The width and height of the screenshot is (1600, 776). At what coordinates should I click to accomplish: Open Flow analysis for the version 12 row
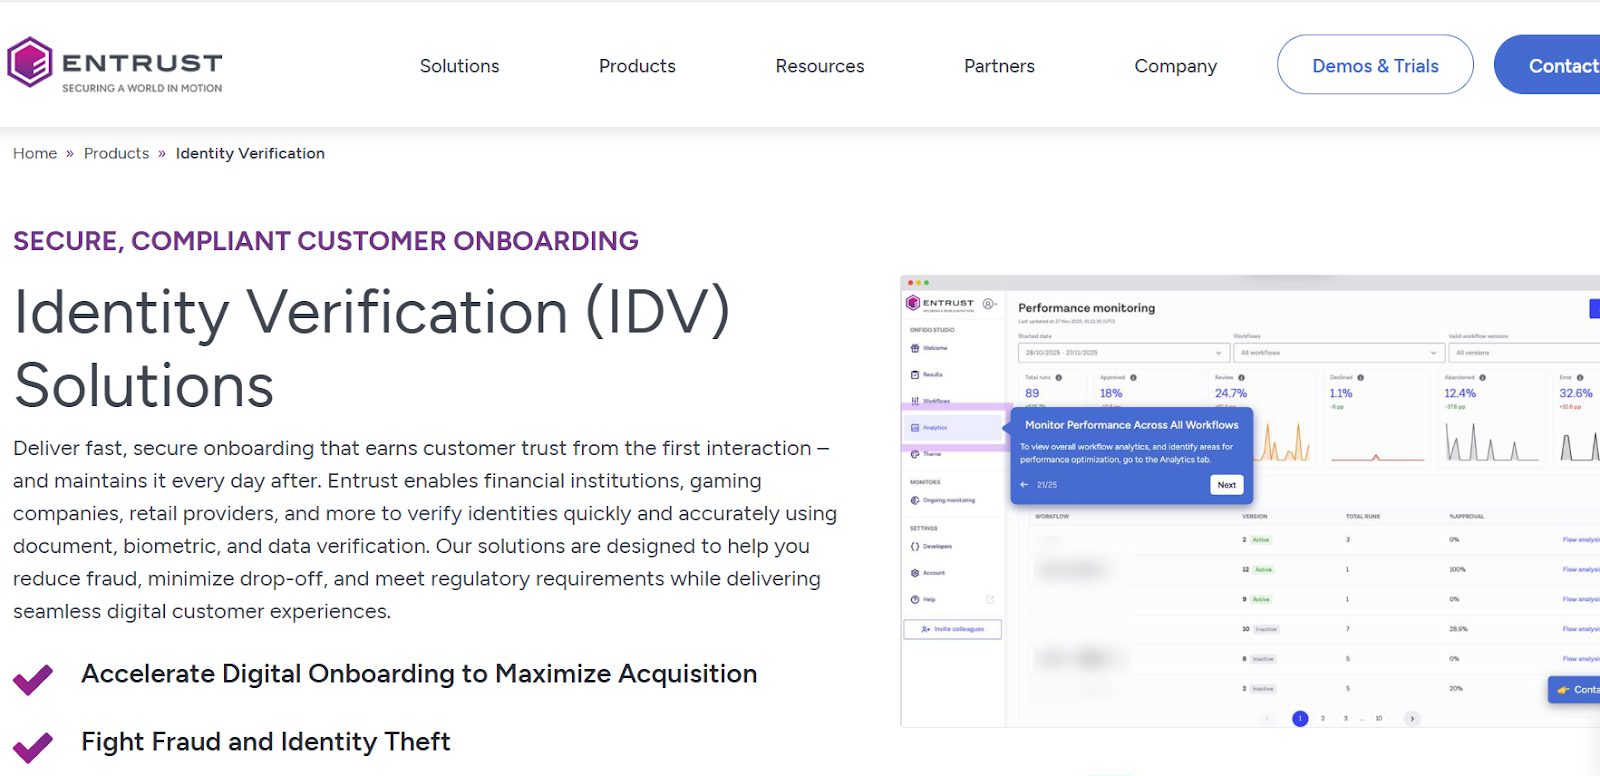(x=1581, y=570)
